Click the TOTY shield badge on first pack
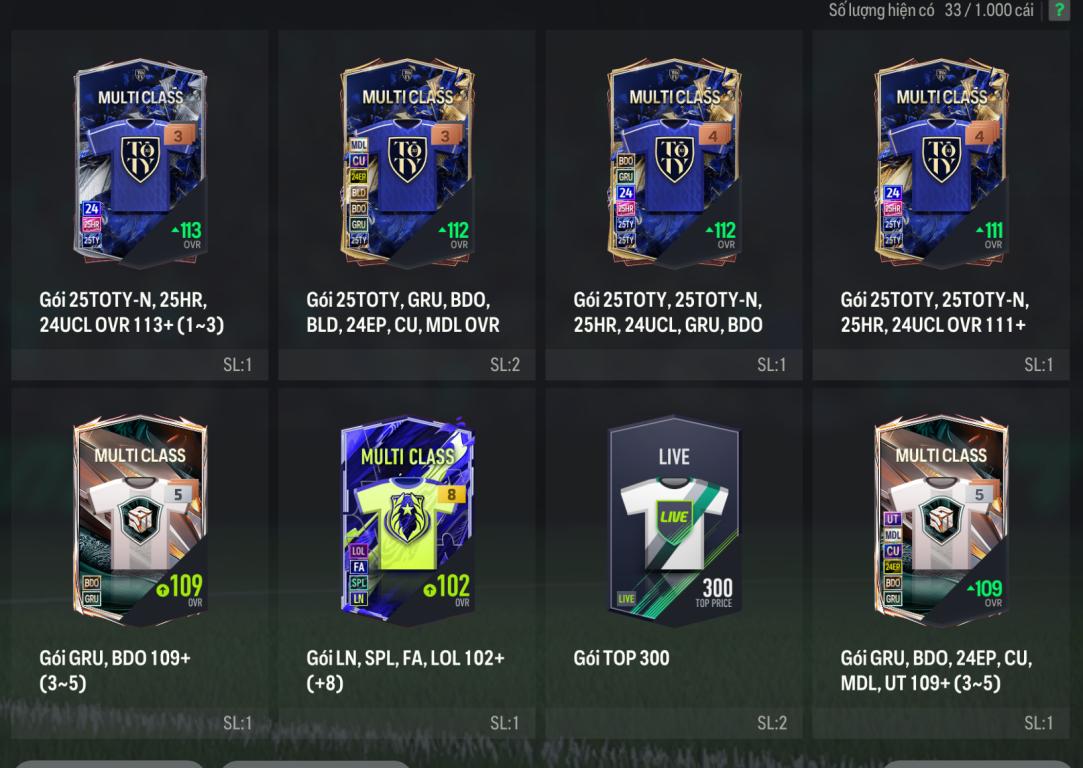This screenshot has height=768, width=1083. (x=141, y=159)
